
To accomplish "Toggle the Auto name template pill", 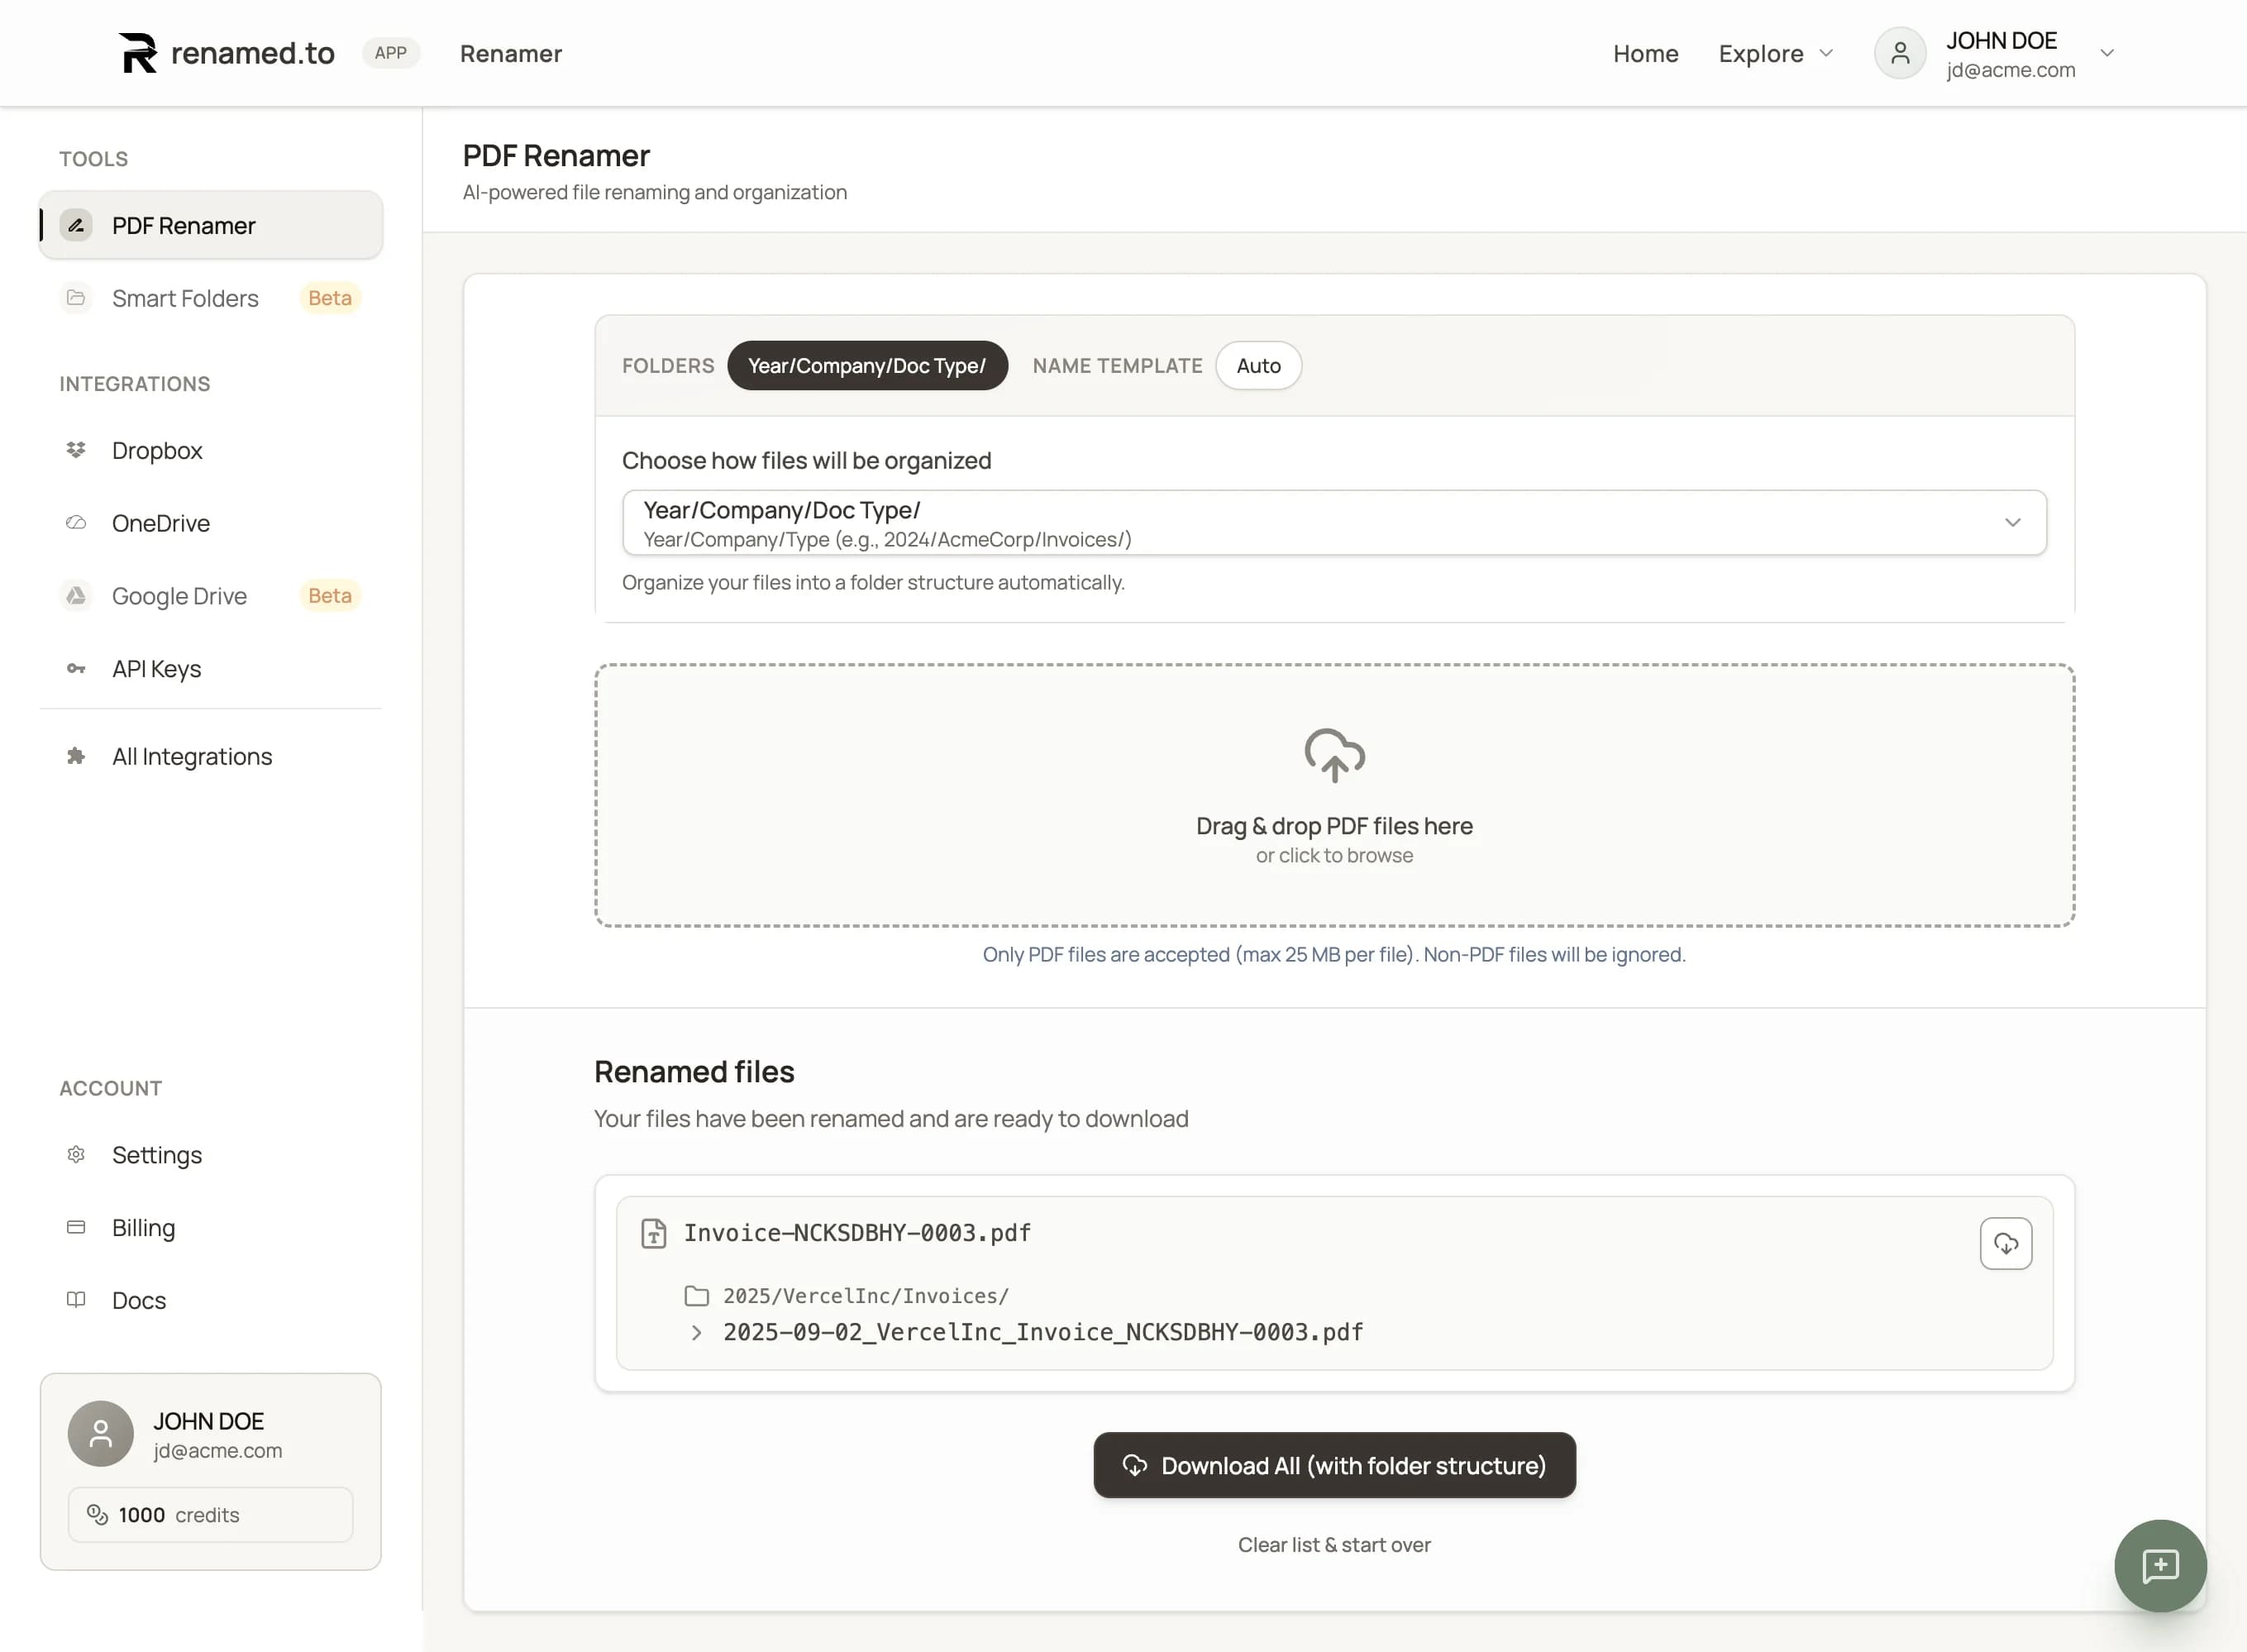I will click(x=1257, y=366).
